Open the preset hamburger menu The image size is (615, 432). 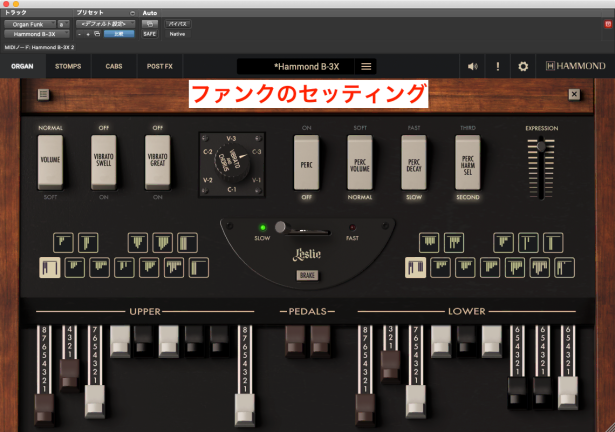[366, 66]
